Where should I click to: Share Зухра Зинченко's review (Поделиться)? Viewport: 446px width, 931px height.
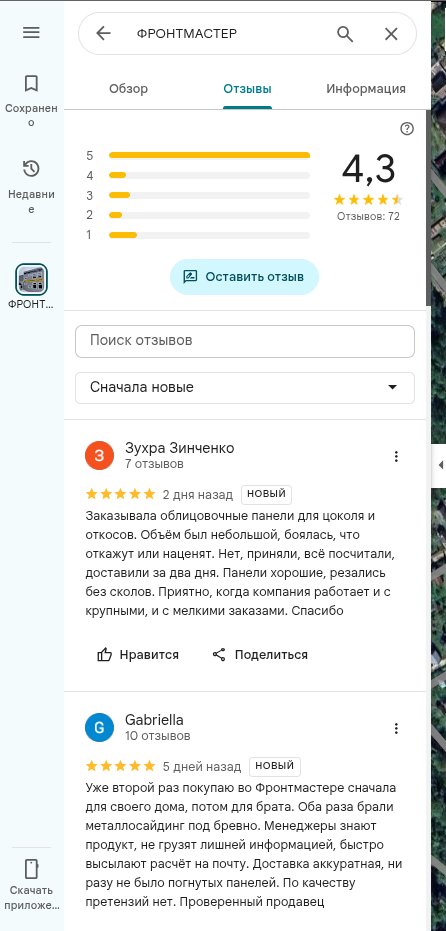(x=260, y=655)
